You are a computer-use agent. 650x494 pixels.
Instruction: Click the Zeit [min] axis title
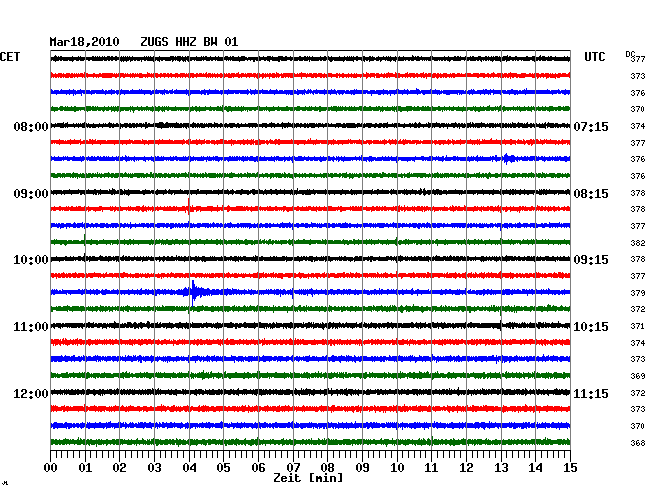coord(308,478)
